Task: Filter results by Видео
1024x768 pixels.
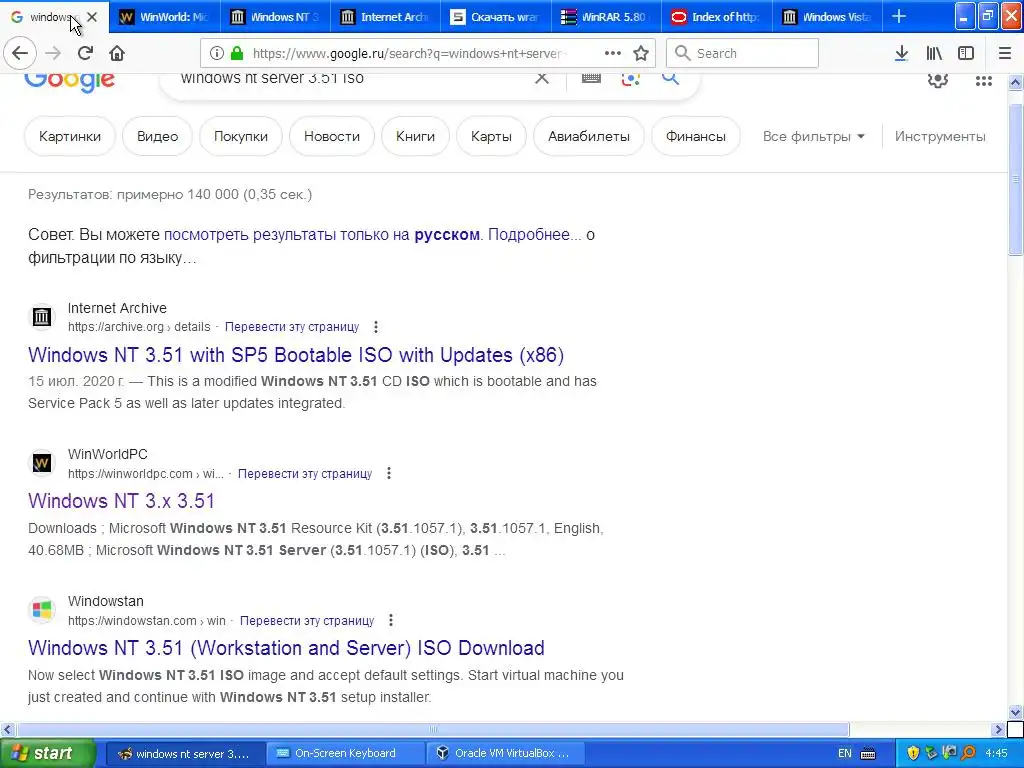Action: pos(157,136)
